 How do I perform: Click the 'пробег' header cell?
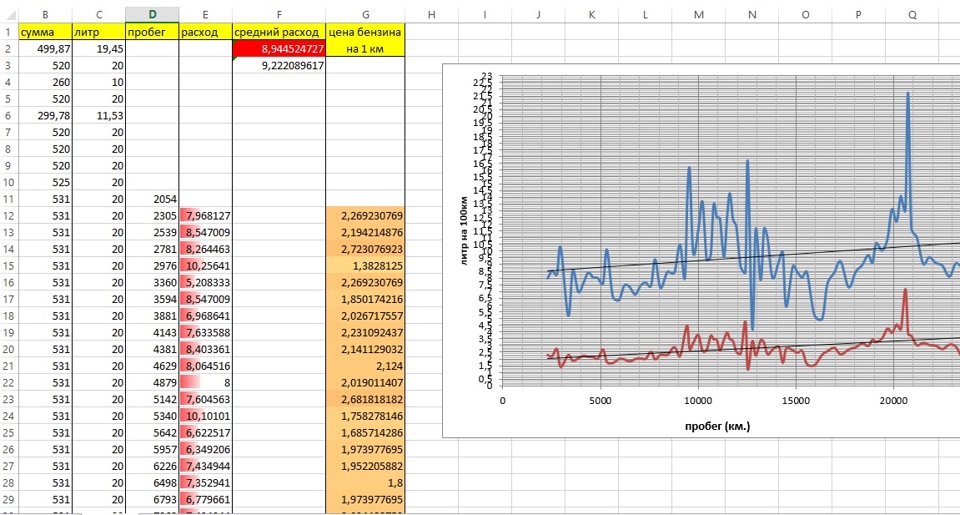pyautogui.click(x=152, y=32)
